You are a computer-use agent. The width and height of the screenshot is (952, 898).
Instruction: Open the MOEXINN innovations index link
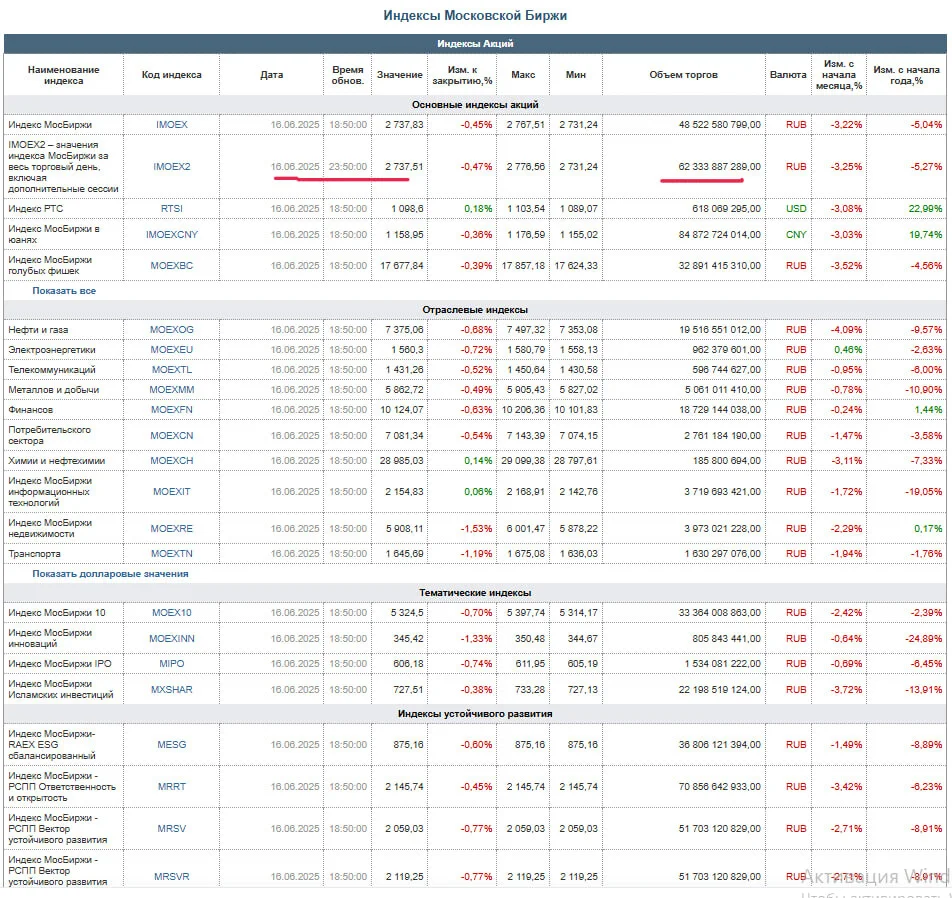[x=172, y=639]
